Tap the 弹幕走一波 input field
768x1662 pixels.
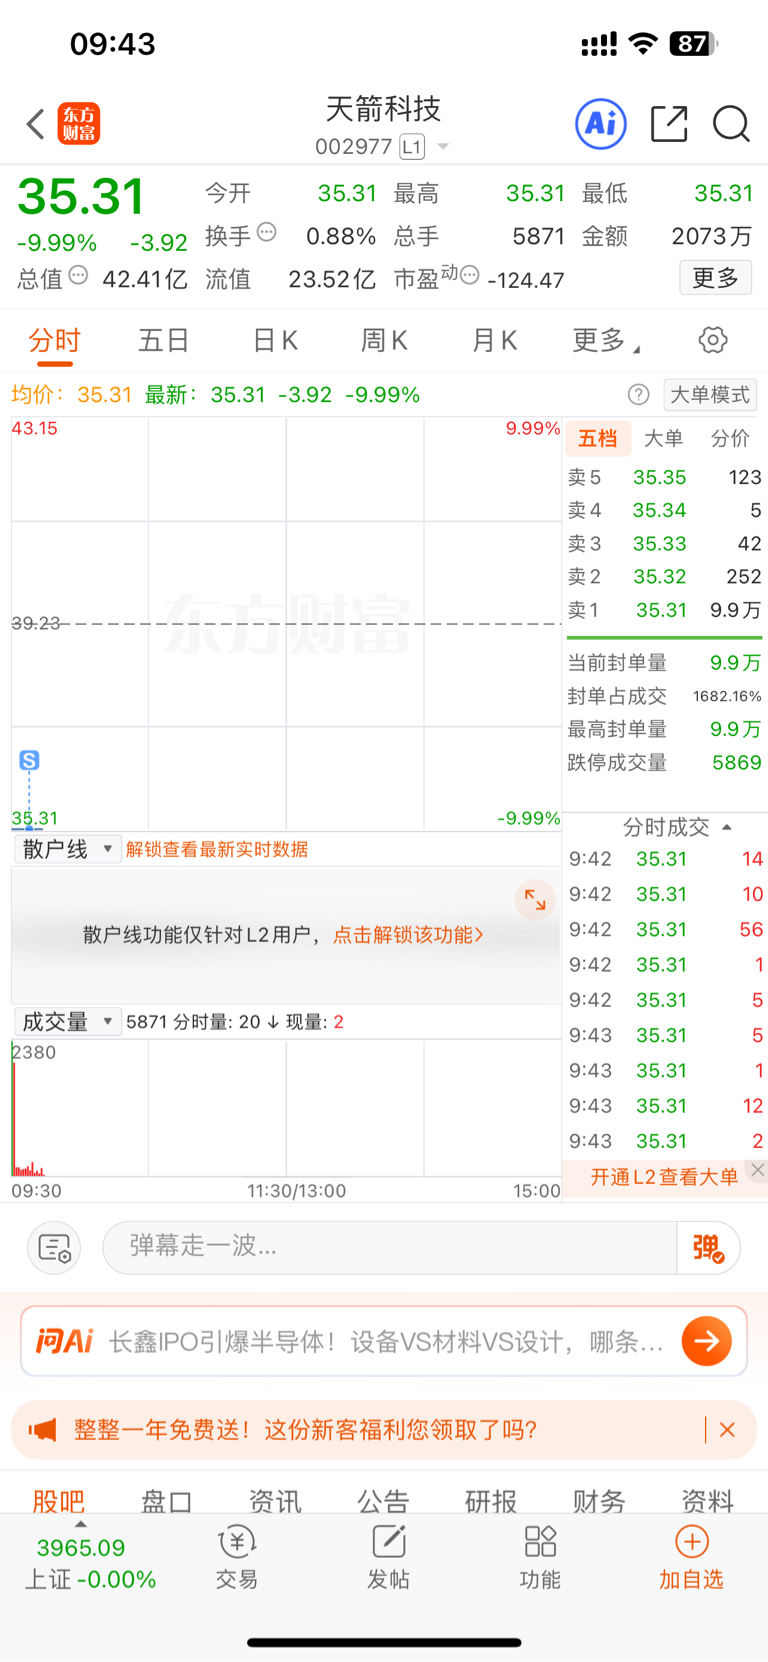pos(390,1247)
